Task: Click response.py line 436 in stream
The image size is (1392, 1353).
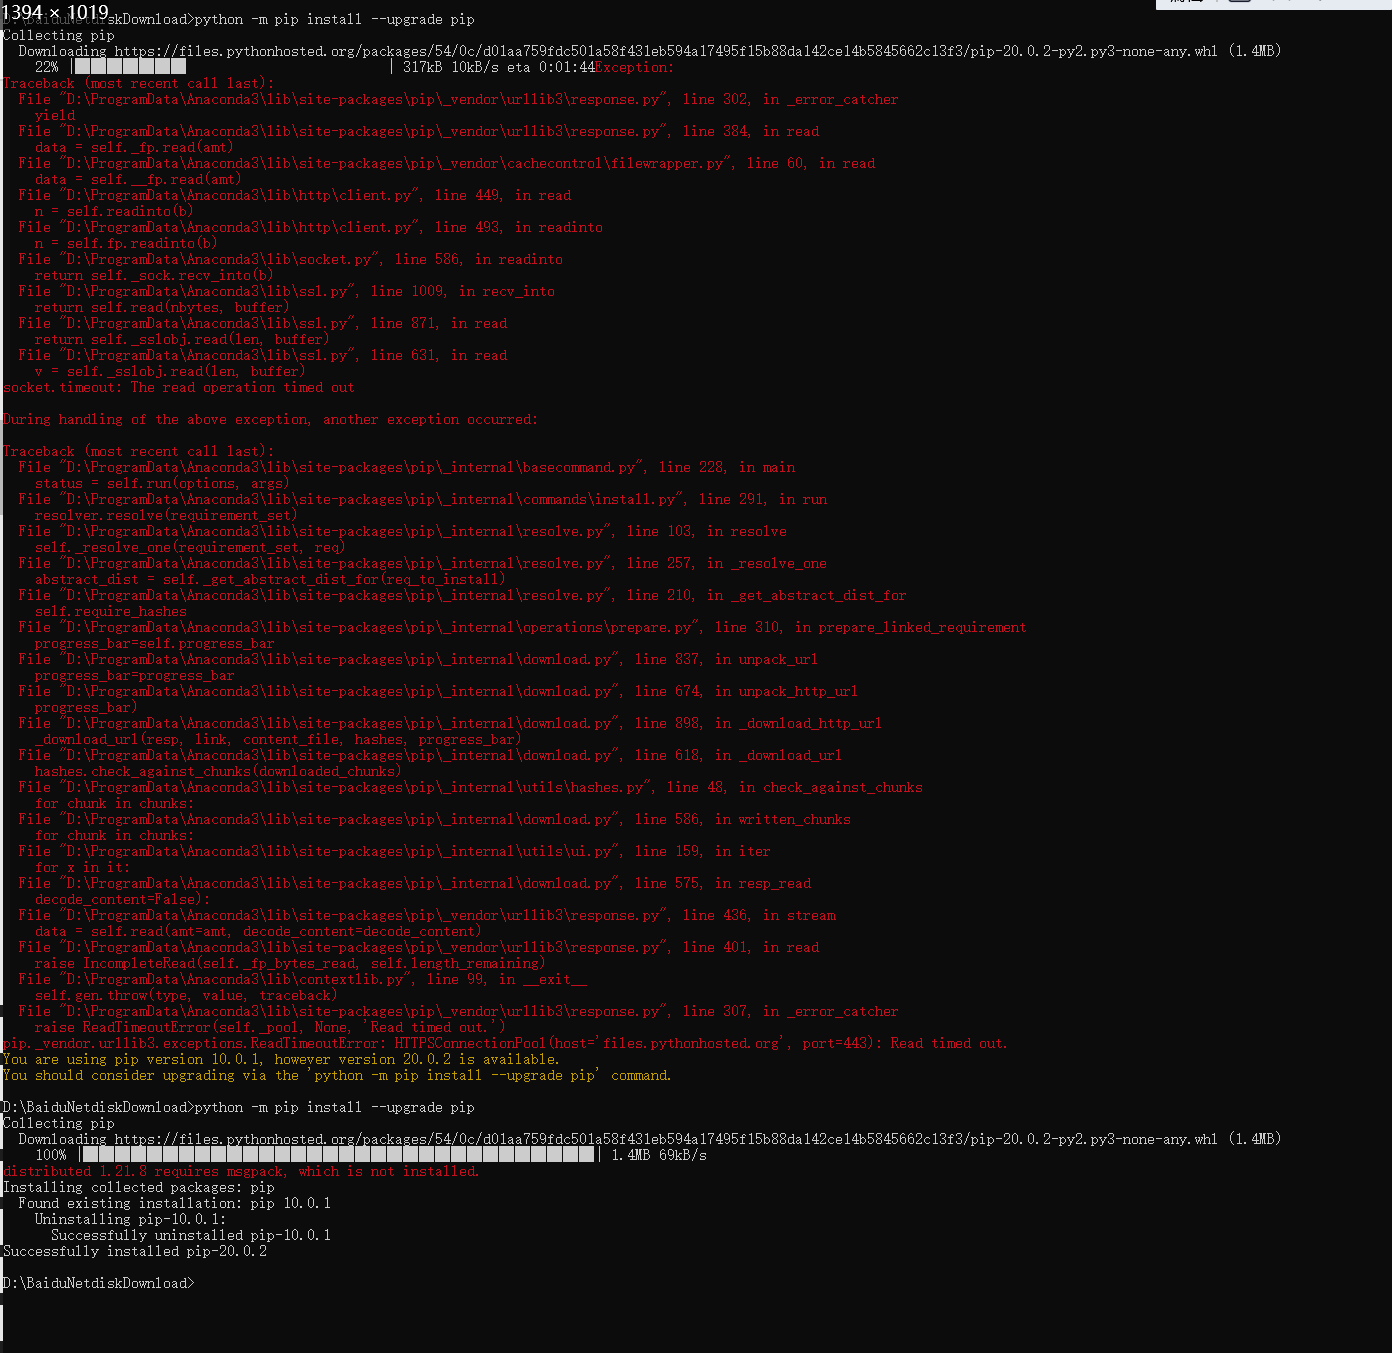Action: click(426, 915)
